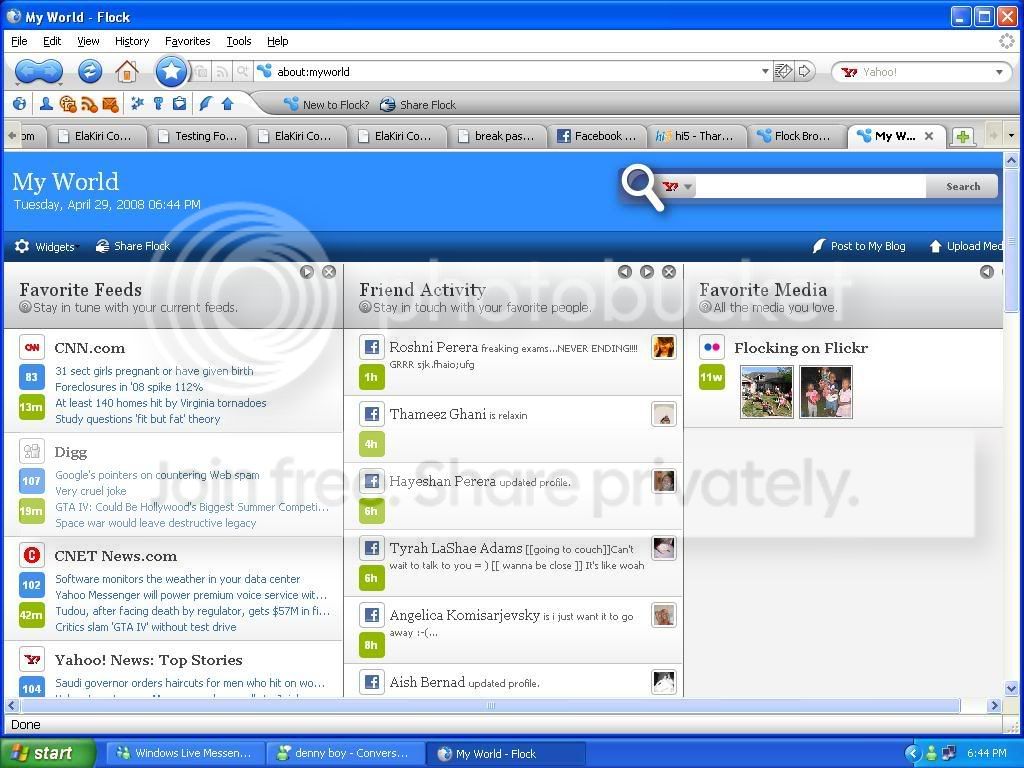Open the first Flocking on Flickr thumbnail
Image resolution: width=1024 pixels, height=768 pixels.
pos(767,392)
